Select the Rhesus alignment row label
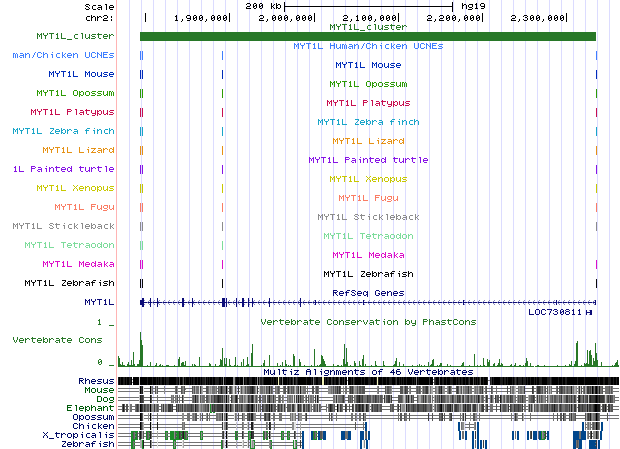The image size is (620, 449). (x=97, y=381)
